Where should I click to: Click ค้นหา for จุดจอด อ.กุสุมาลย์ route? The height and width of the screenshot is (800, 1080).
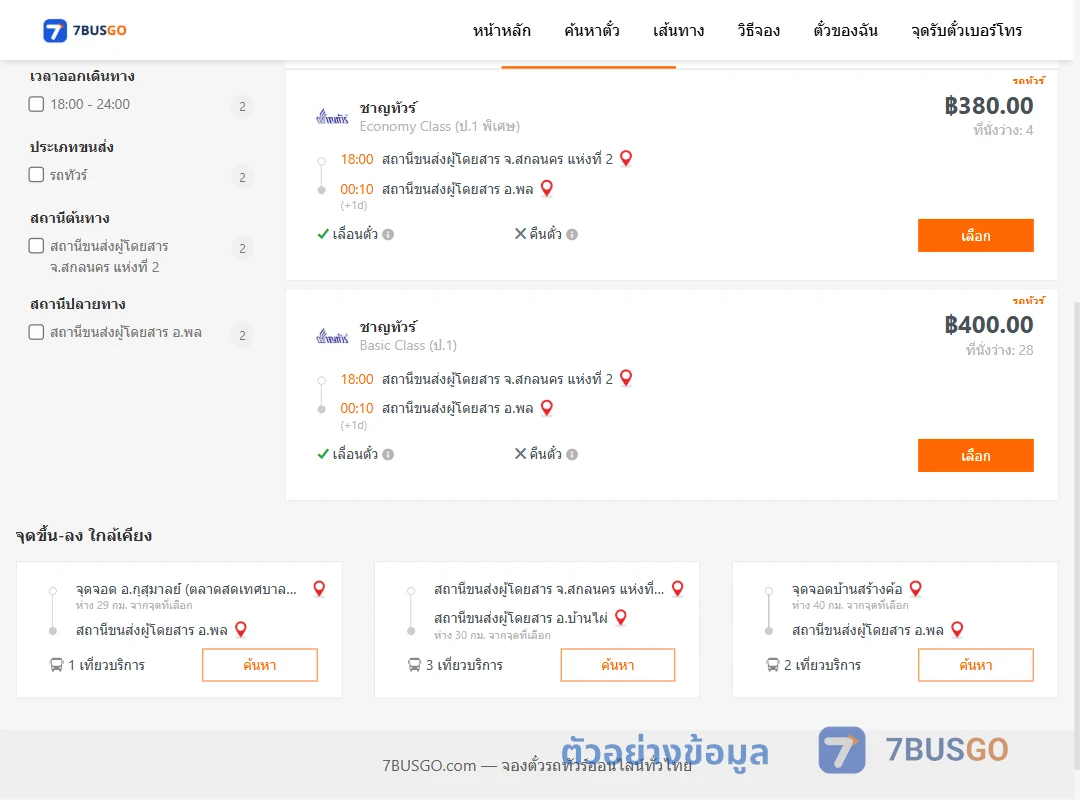260,665
